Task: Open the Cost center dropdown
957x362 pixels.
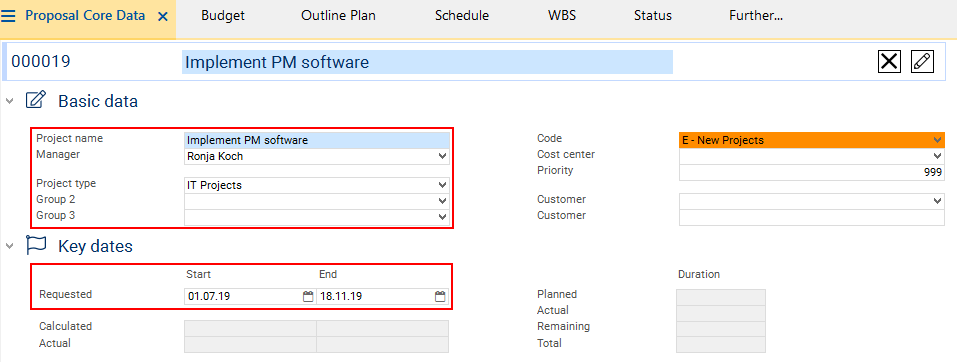Action: pyautogui.click(x=938, y=156)
